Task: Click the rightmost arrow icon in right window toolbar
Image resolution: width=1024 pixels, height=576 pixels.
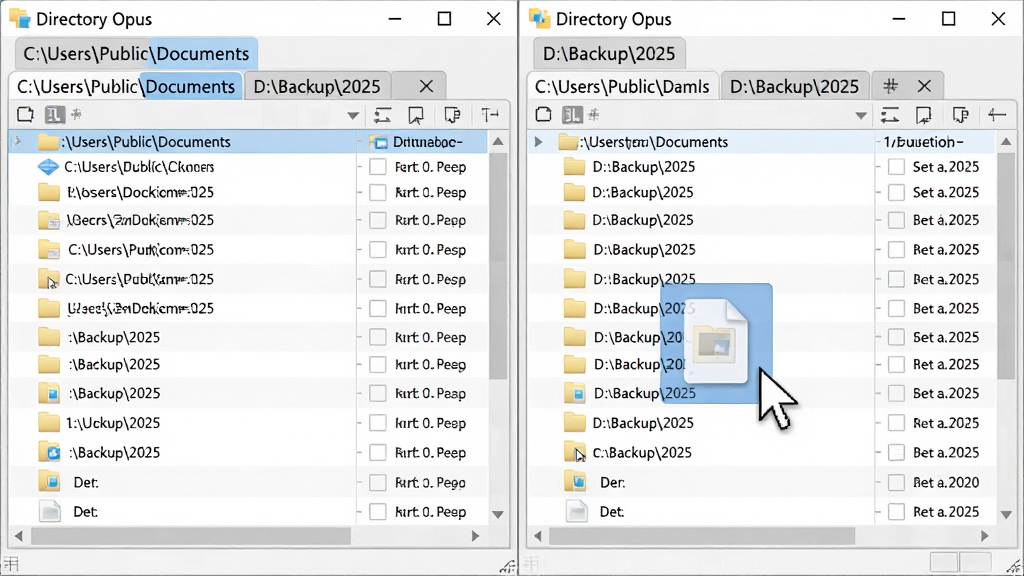Action: [x=997, y=115]
